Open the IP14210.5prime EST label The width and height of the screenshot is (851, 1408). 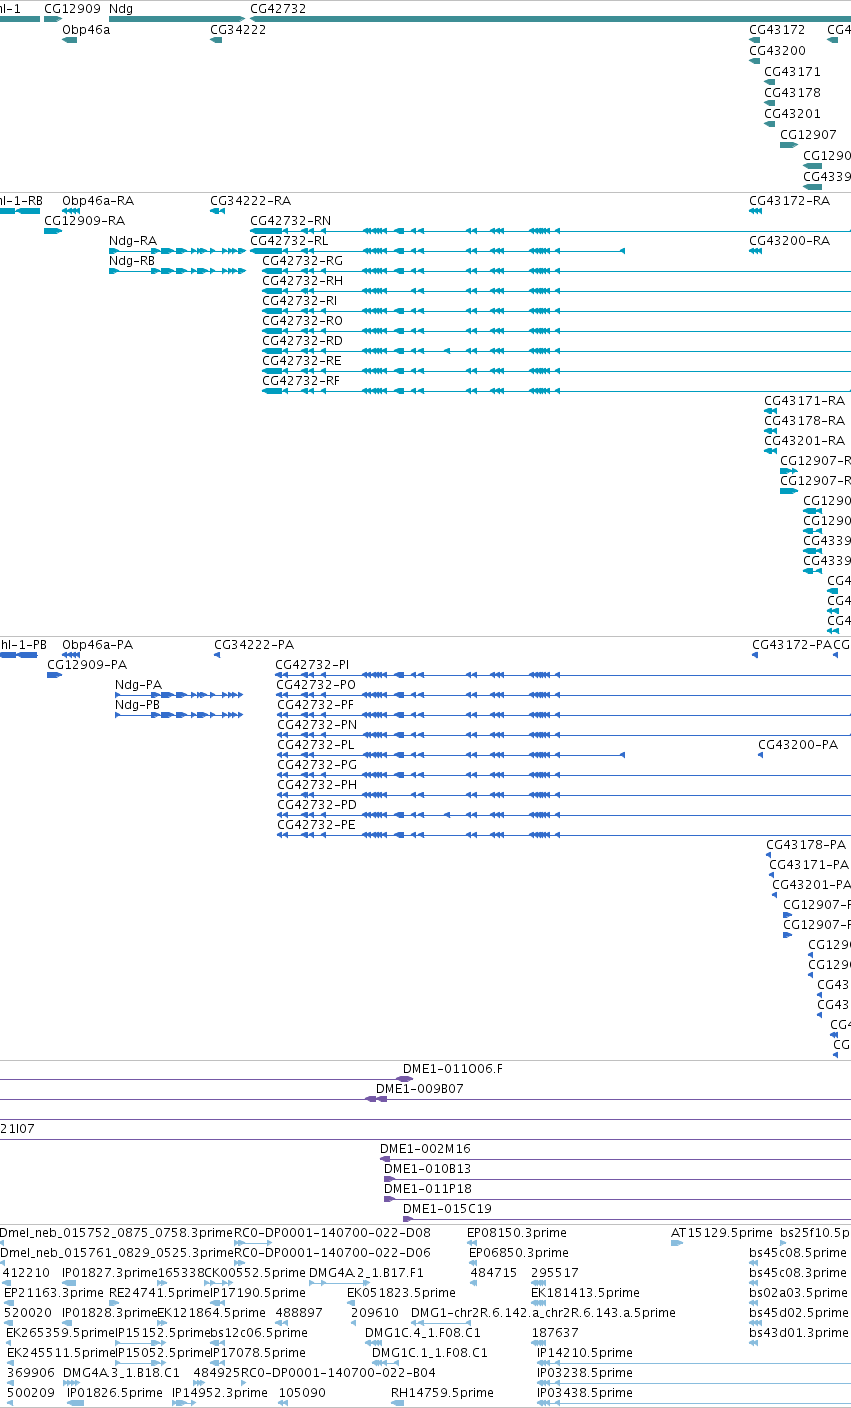click(585, 1353)
